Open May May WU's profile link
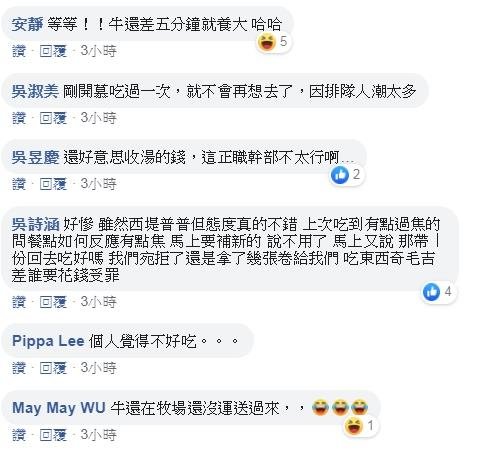 click(59, 408)
